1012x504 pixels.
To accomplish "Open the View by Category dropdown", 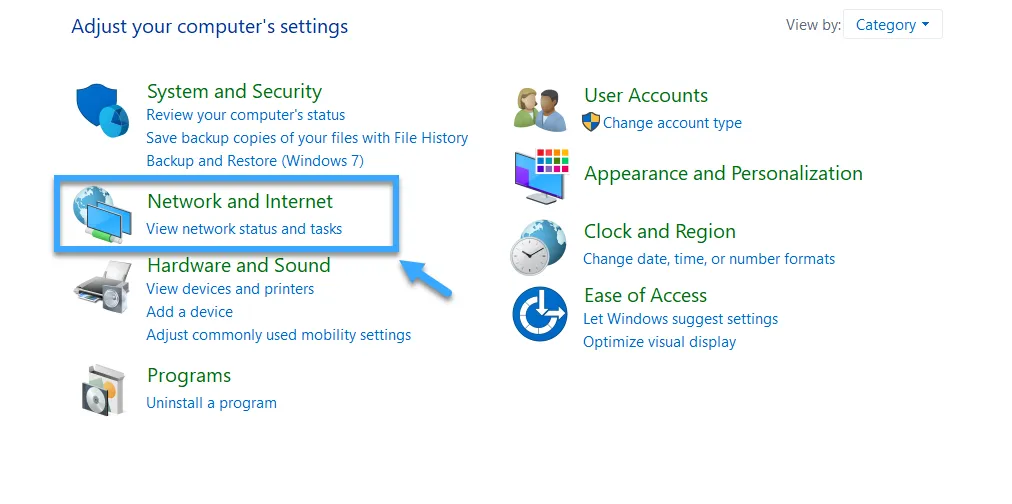I will click(x=893, y=25).
